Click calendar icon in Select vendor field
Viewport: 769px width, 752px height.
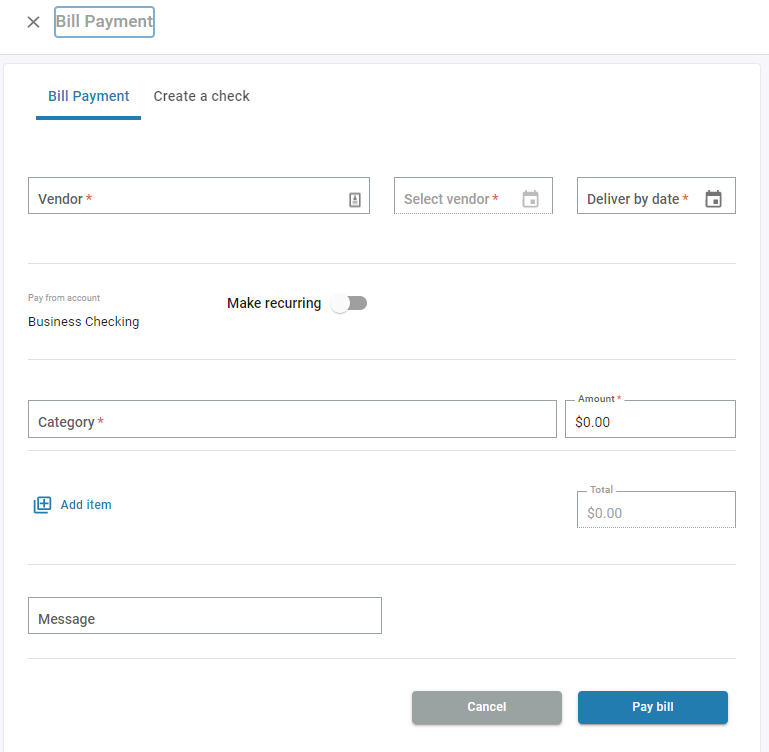[530, 199]
